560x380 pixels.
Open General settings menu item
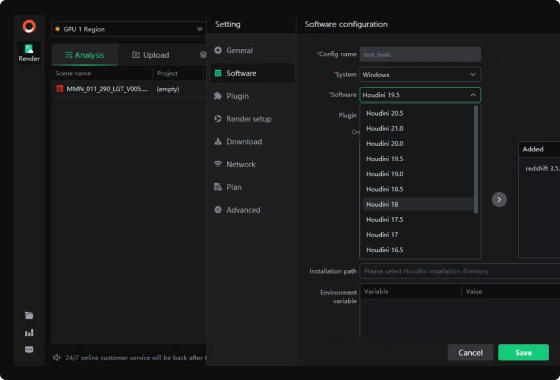pyautogui.click(x=252, y=50)
